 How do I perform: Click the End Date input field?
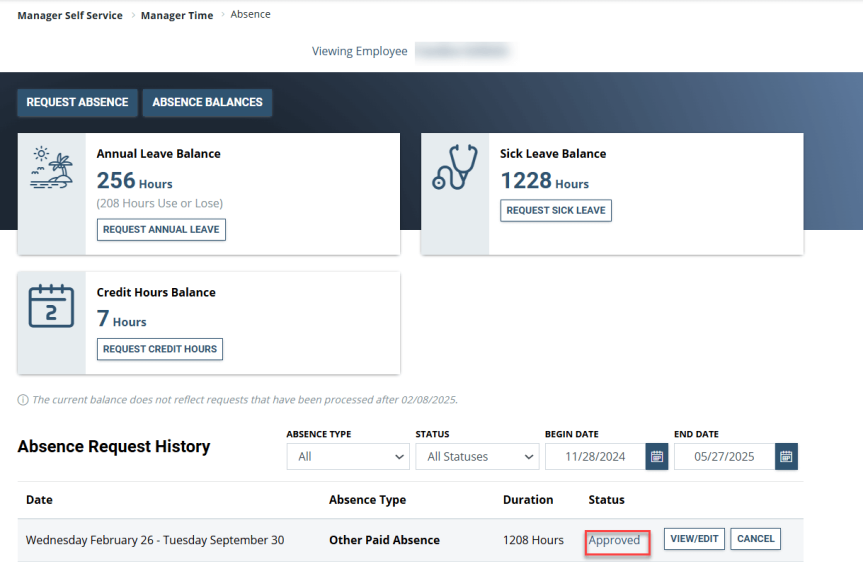click(x=724, y=457)
